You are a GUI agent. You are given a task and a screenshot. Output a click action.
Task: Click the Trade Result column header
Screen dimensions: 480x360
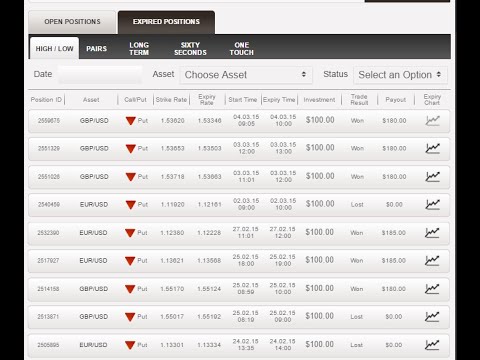[x=359, y=100]
